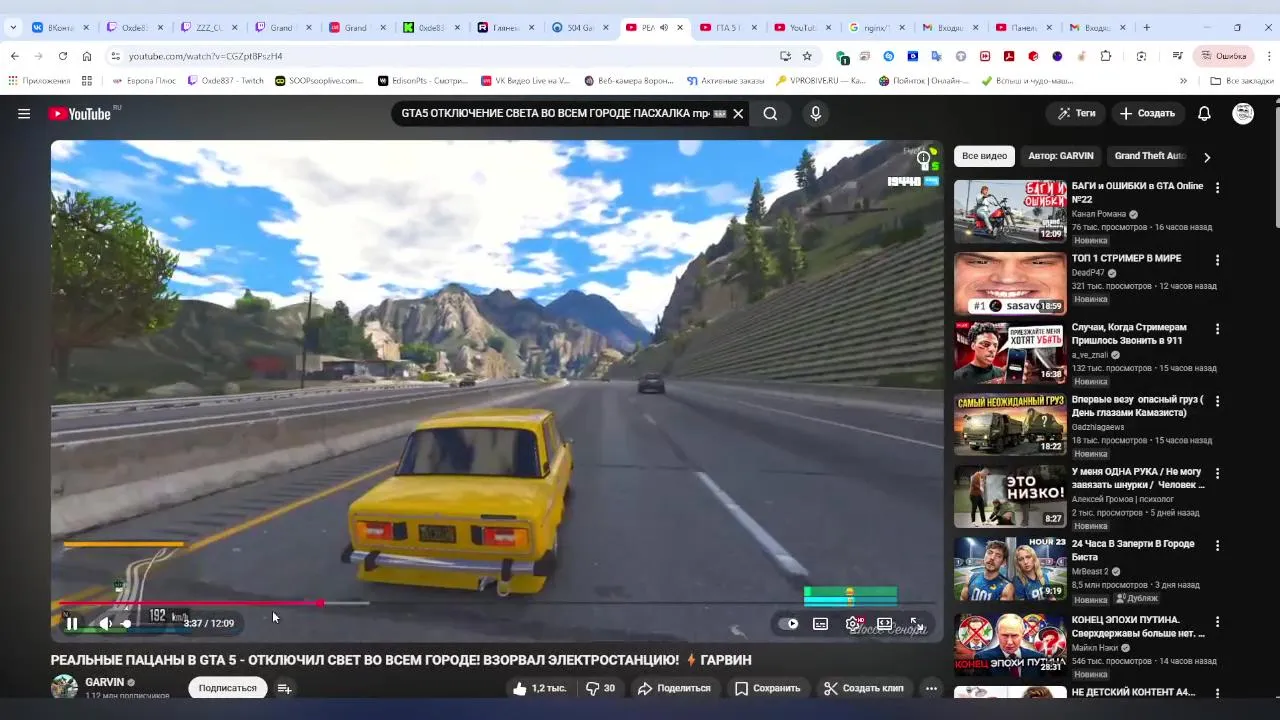Open БАГИ и ОШИБКИ video thumbnail
The width and height of the screenshot is (1280, 720).
coord(1010,212)
